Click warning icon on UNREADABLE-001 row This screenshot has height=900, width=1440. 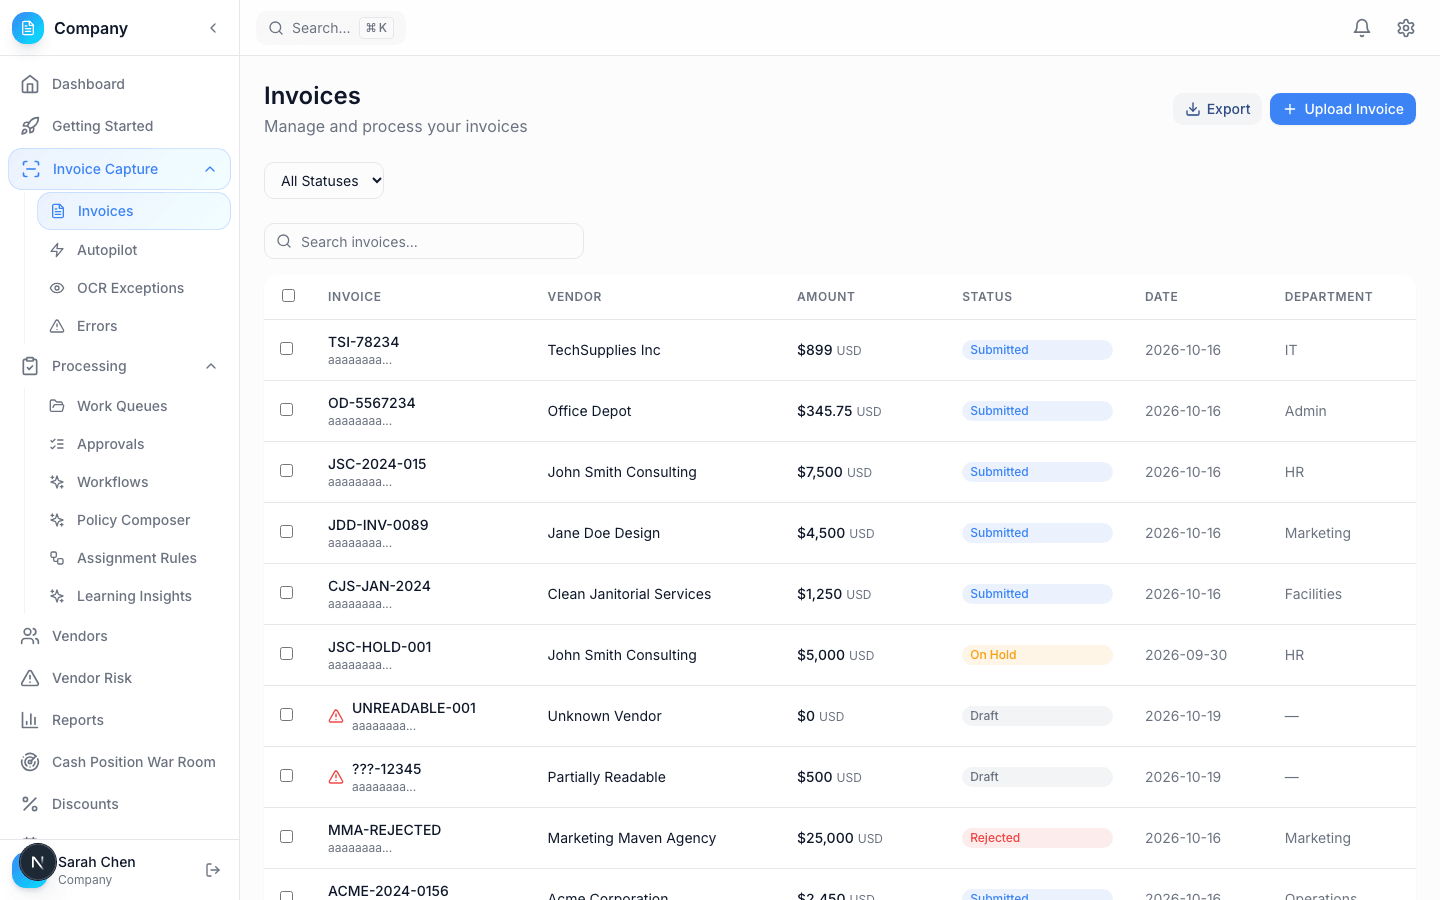click(336, 716)
